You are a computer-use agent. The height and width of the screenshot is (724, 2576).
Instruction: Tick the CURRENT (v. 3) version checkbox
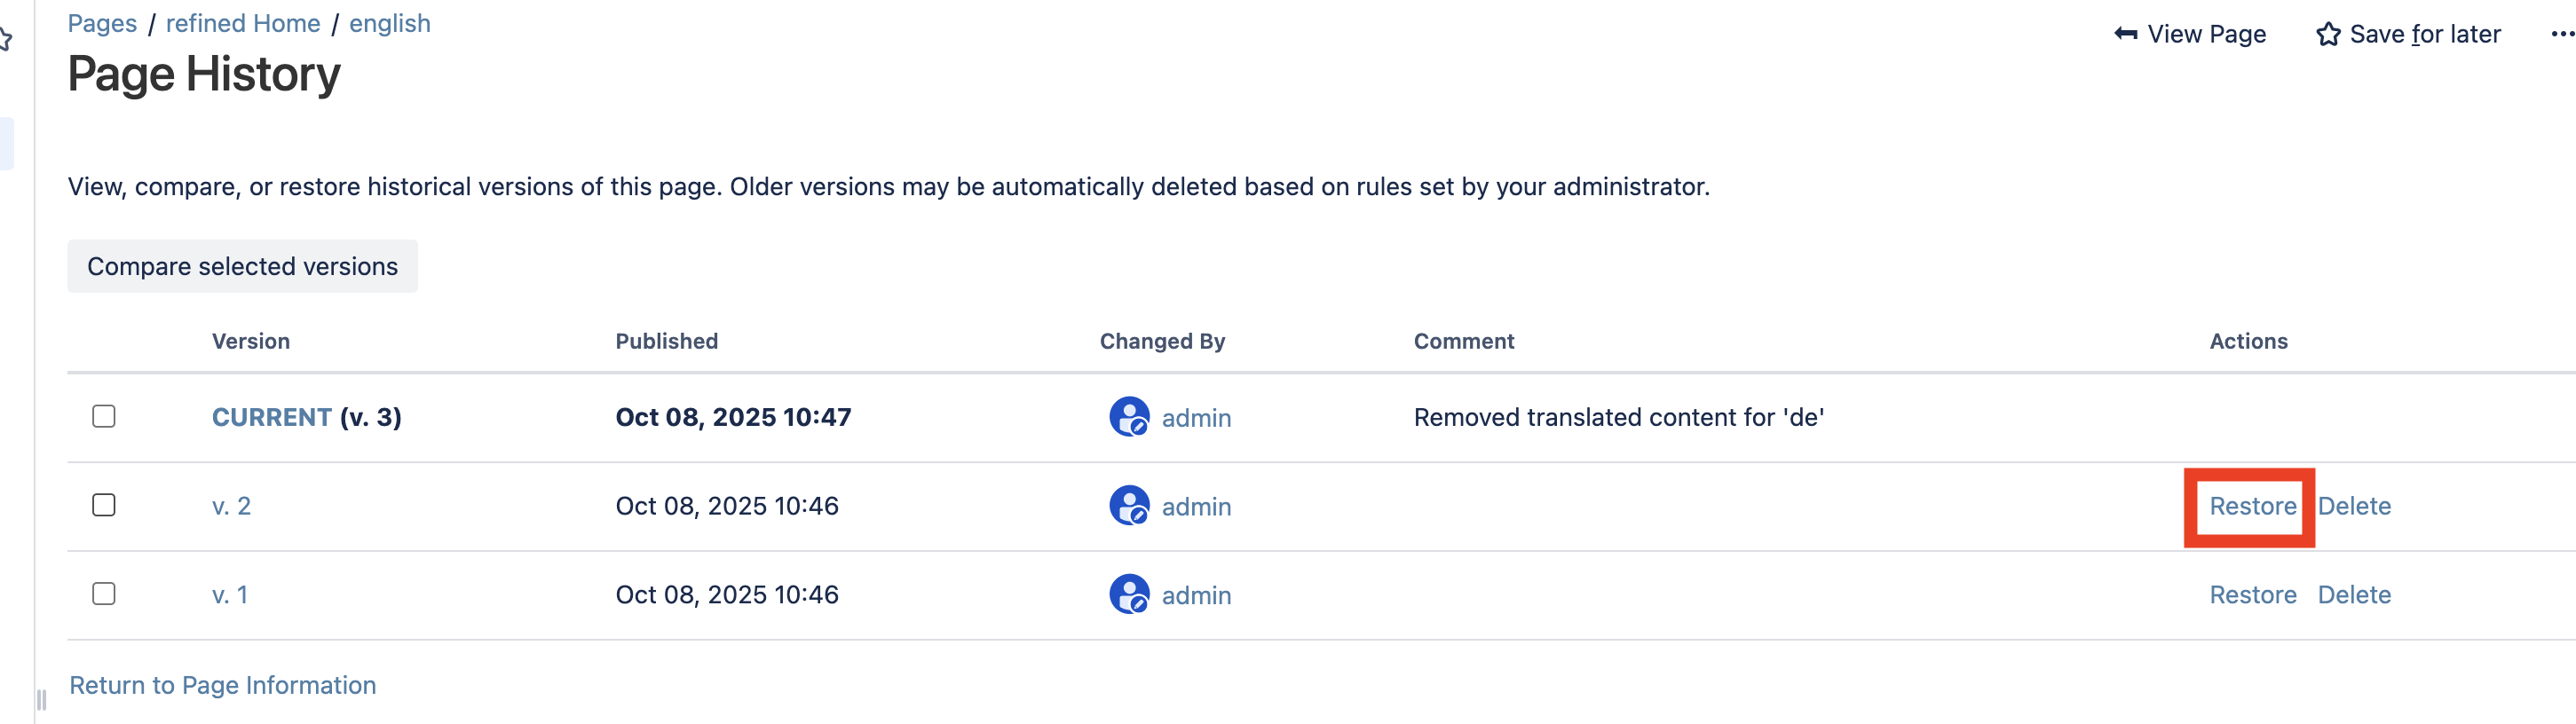tap(104, 416)
